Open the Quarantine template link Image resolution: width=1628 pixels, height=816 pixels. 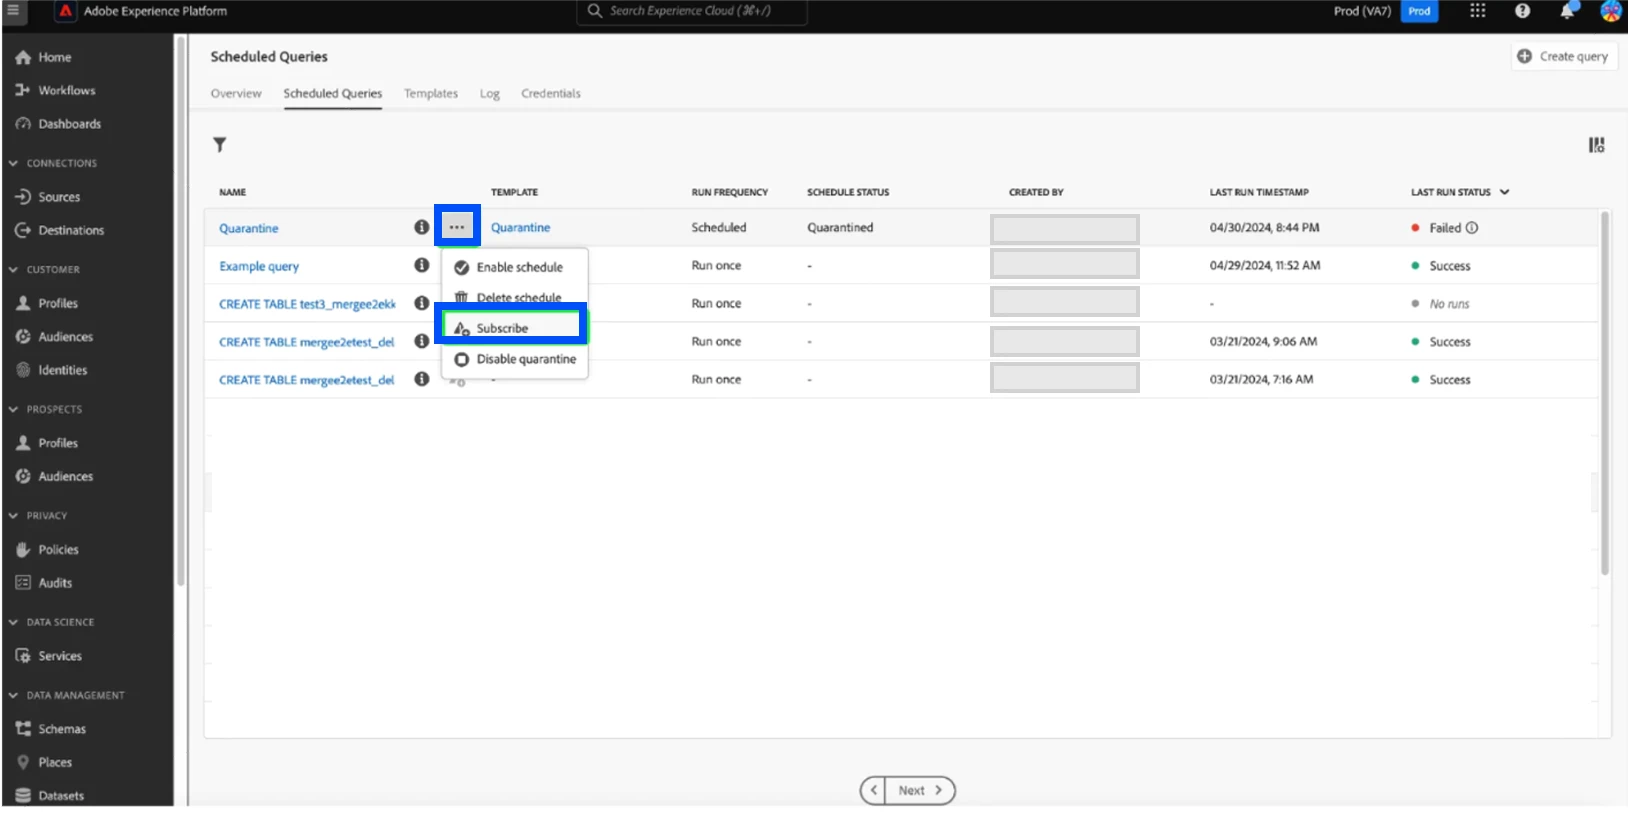520,227
